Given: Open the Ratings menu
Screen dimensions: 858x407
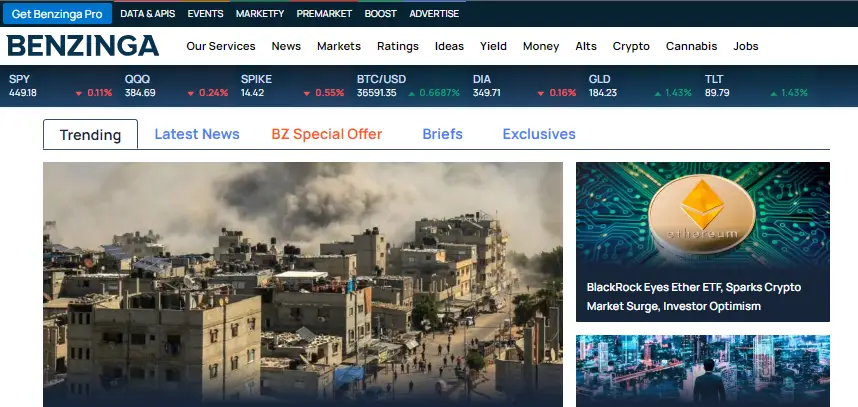Looking at the screenshot, I should (398, 46).
